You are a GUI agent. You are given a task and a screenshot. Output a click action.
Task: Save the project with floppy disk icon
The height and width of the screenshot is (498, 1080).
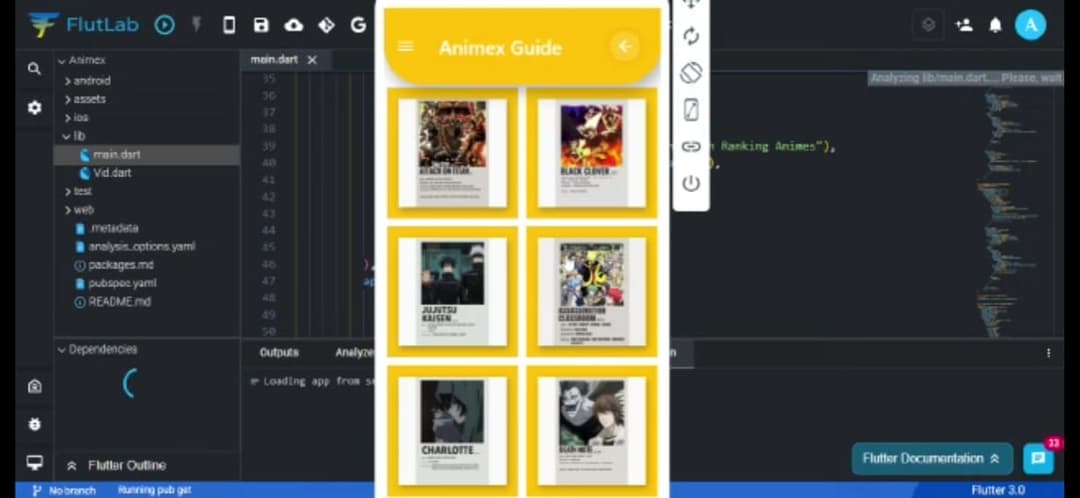[261, 25]
